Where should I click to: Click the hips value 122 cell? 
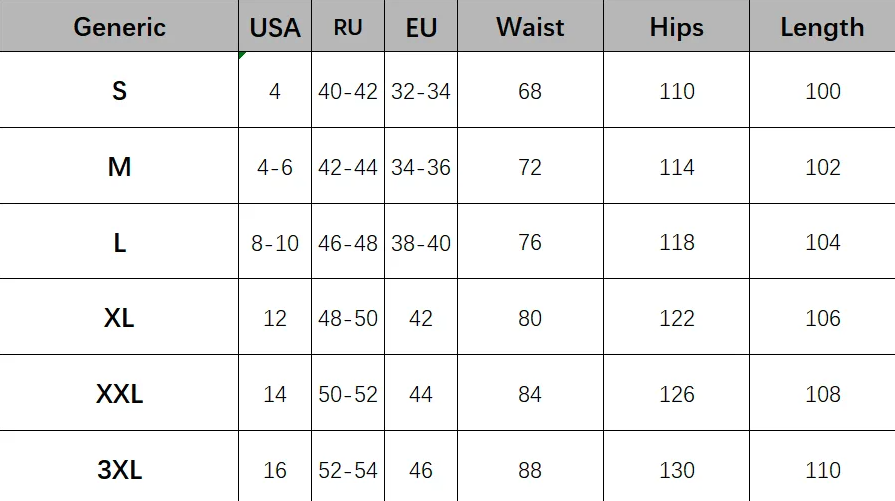[677, 318]
